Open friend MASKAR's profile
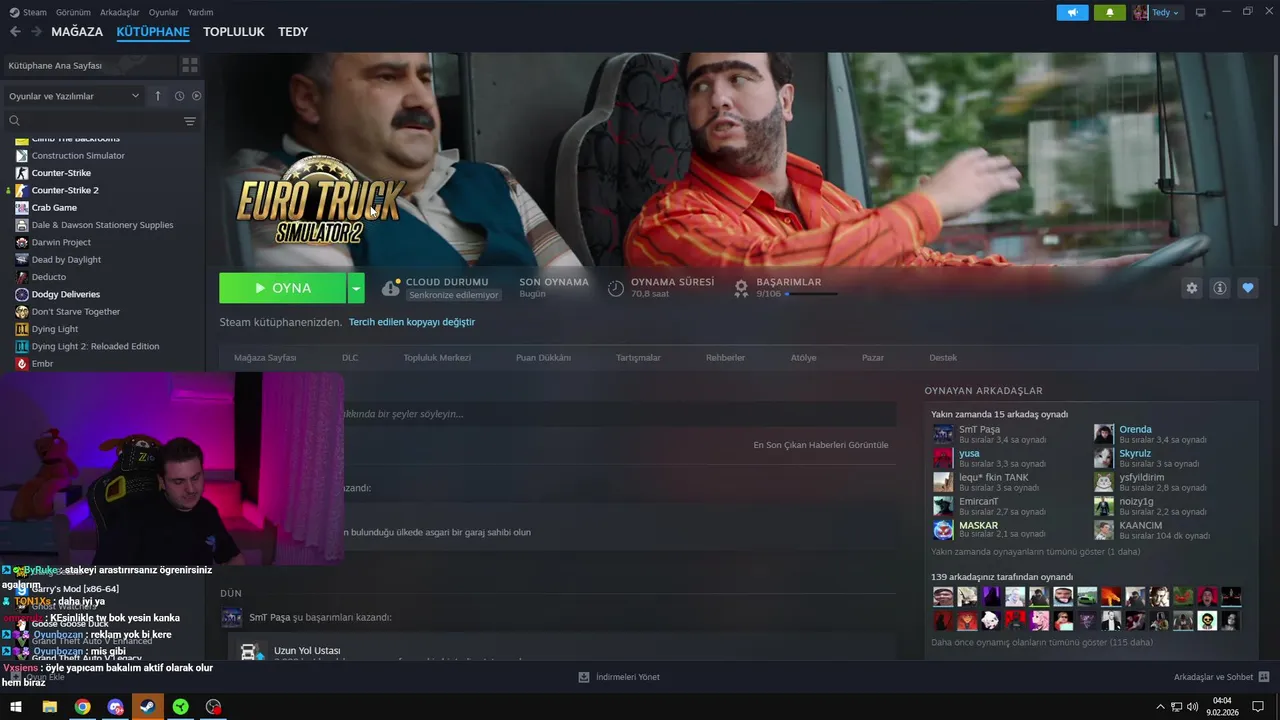 click(978, 526)
